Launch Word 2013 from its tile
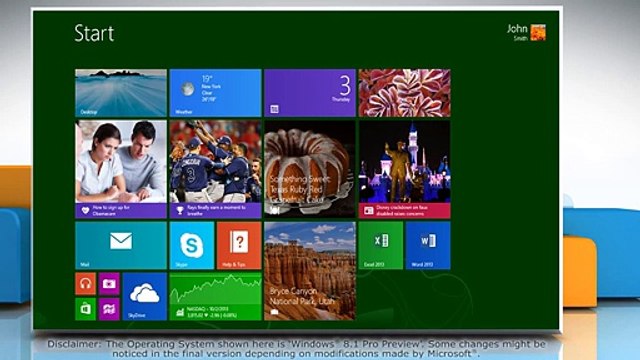 coord(428,245)
